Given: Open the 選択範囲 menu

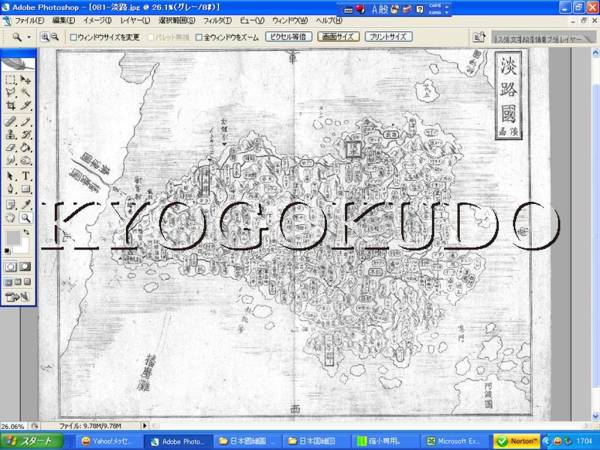Looking at the screenshot, I should point(177,20).
